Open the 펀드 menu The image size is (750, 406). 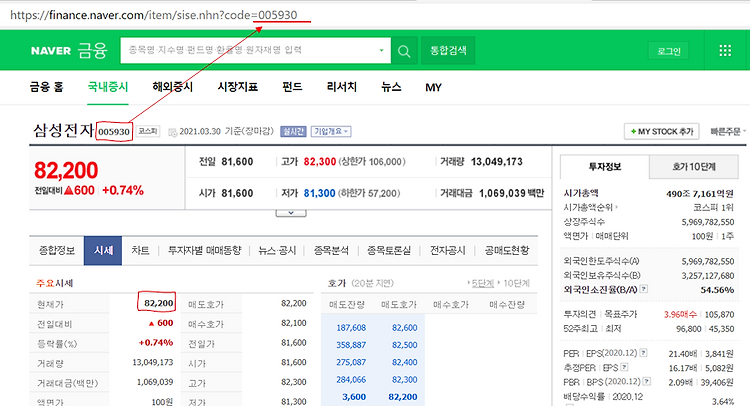coord(292,87)
